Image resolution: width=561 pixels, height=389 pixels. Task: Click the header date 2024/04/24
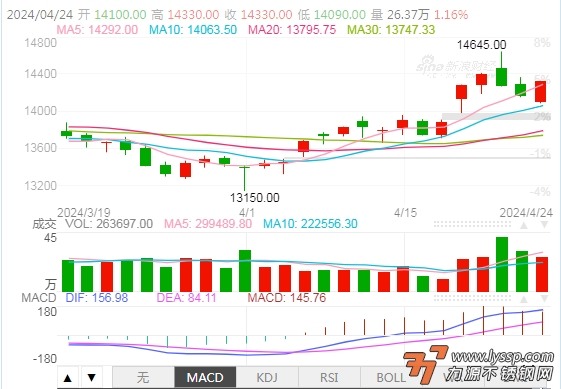coord(40,15)
